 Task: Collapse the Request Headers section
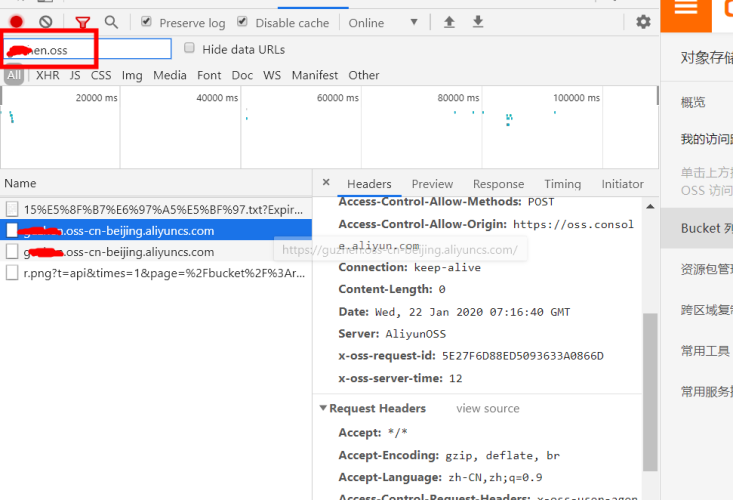(324, 408)
